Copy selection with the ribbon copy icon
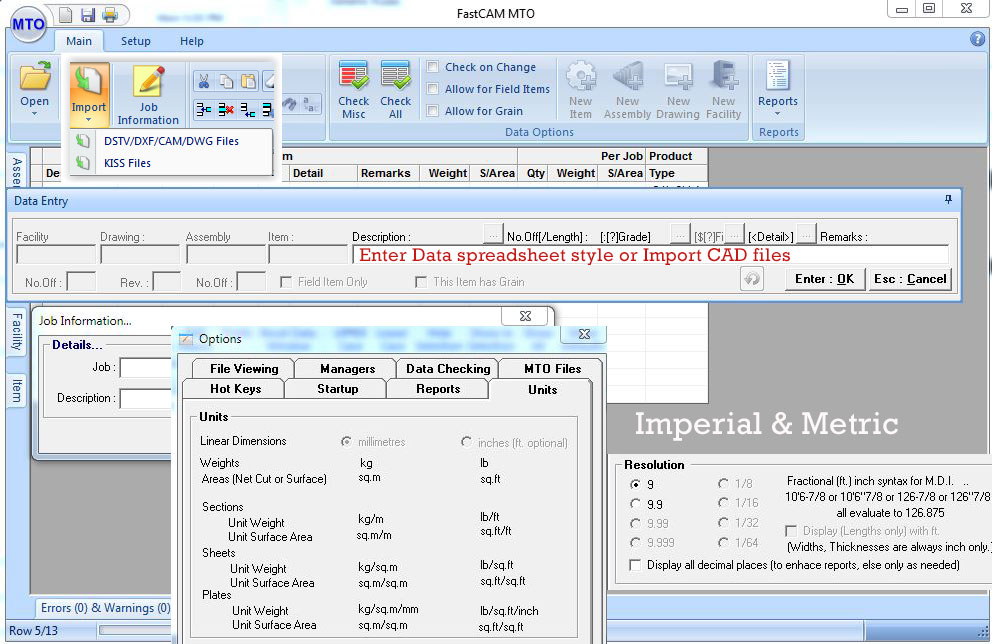992x644 pixels. point(226,82)
